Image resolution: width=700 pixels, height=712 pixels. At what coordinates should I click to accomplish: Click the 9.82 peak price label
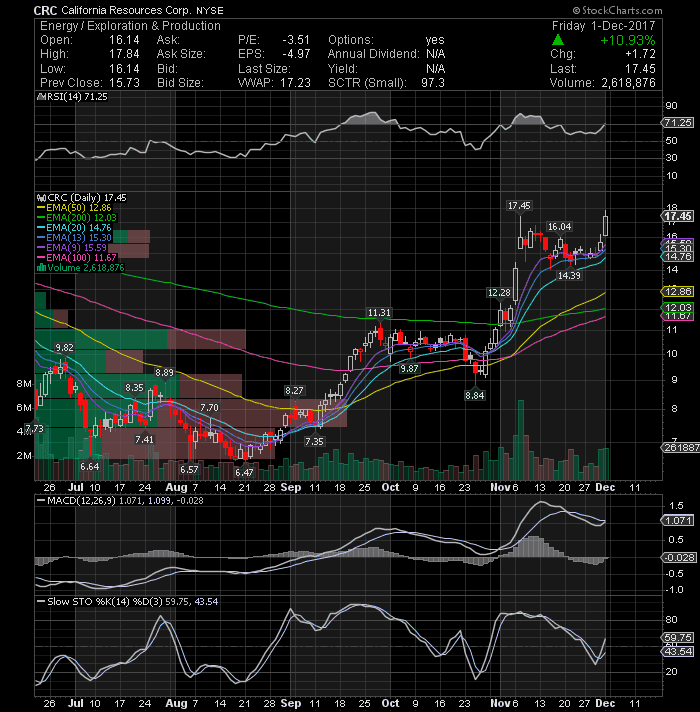click(64, 347)
